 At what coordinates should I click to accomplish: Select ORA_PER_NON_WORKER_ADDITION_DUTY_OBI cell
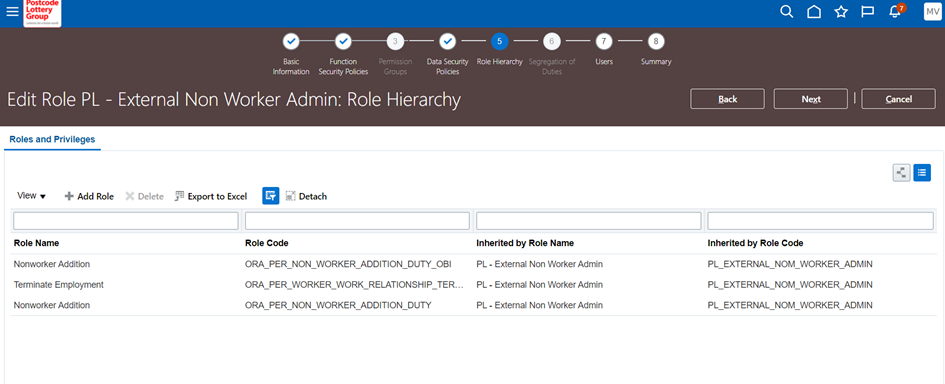tap(348, 264)
